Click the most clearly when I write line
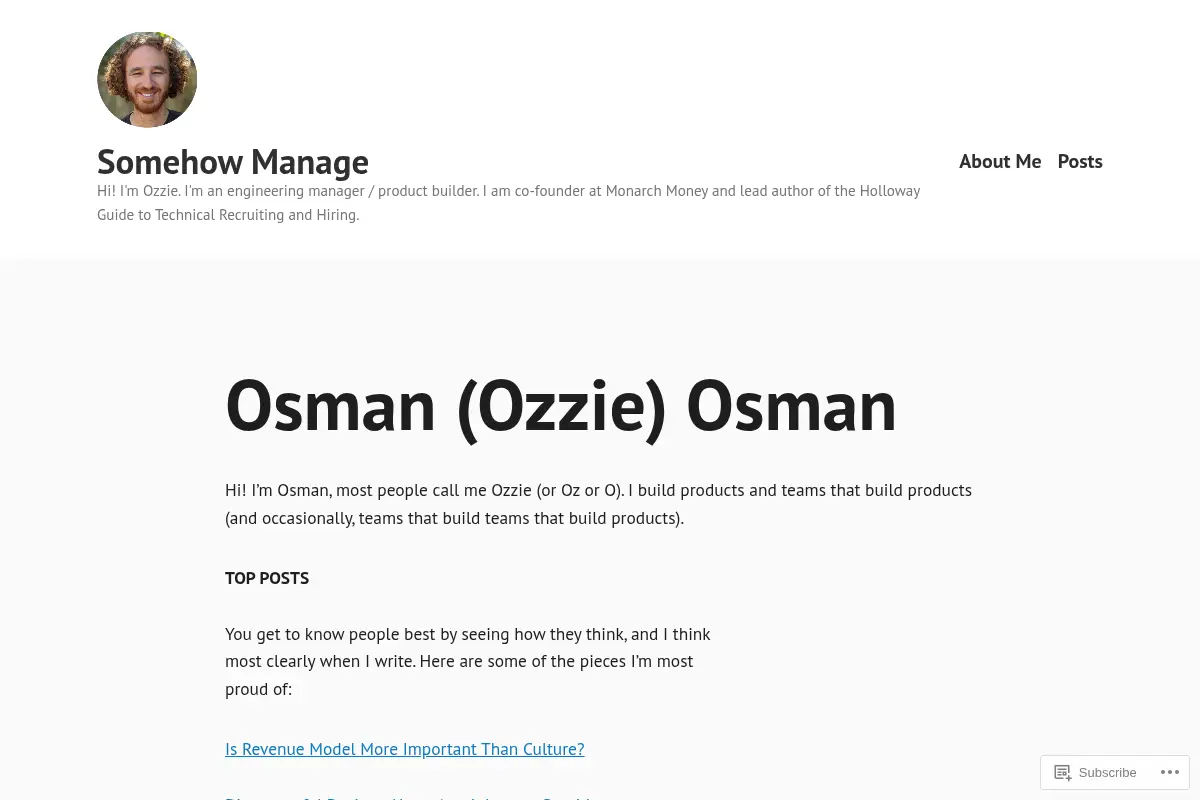The height and width of the screenshot is (800, 1200). tap(459, 661)
